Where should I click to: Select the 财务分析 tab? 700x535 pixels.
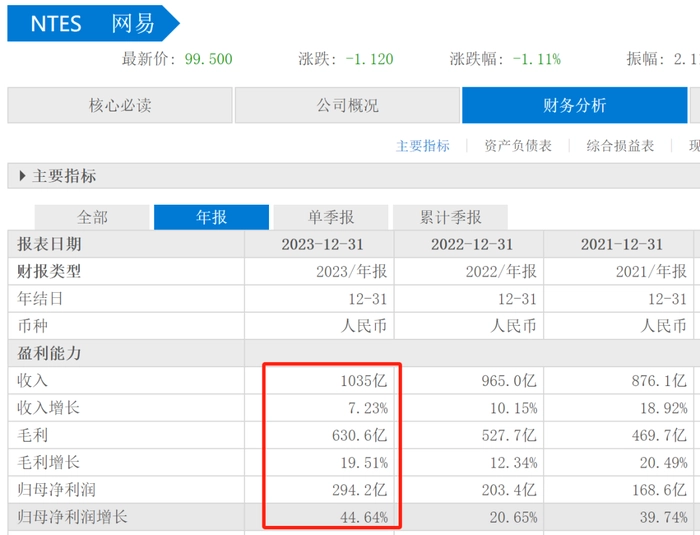coord(574,106)
